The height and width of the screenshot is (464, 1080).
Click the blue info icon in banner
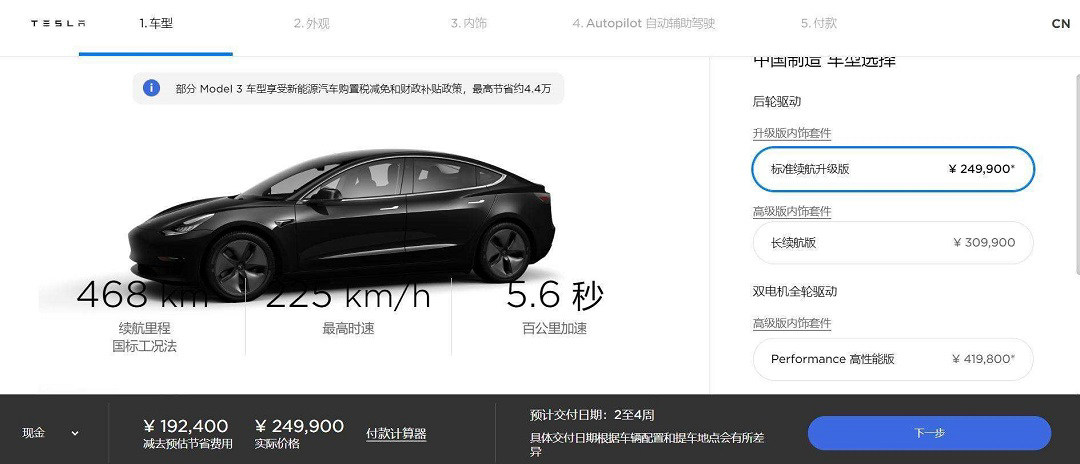click(x=151, y=88)
